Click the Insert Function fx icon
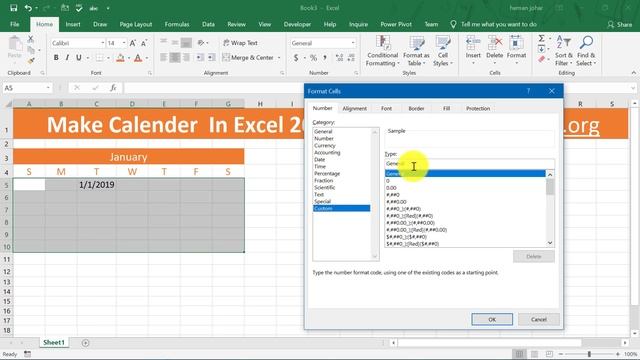 113,88
